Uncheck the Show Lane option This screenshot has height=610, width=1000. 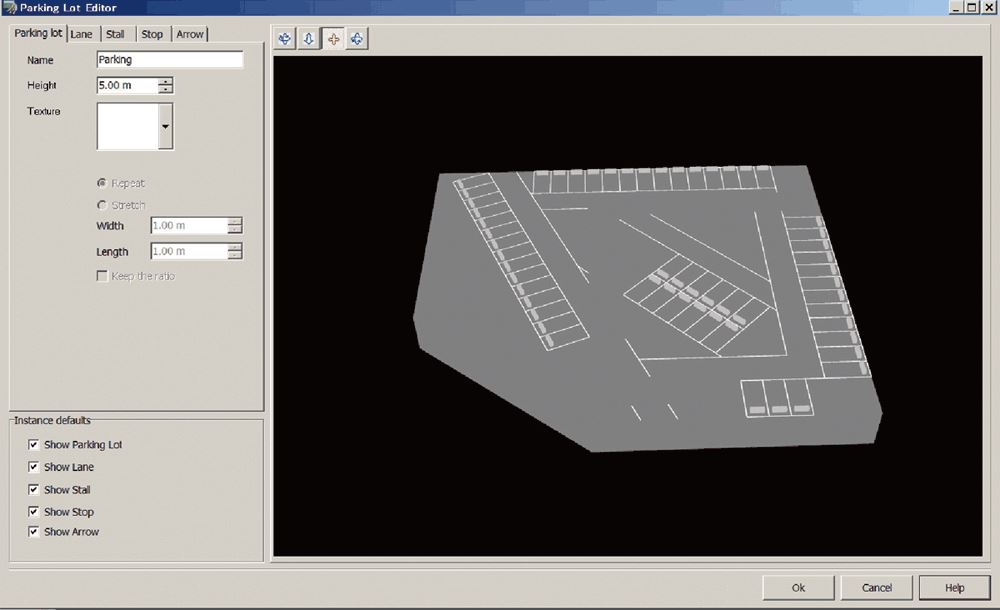click(x=34, y=467)
